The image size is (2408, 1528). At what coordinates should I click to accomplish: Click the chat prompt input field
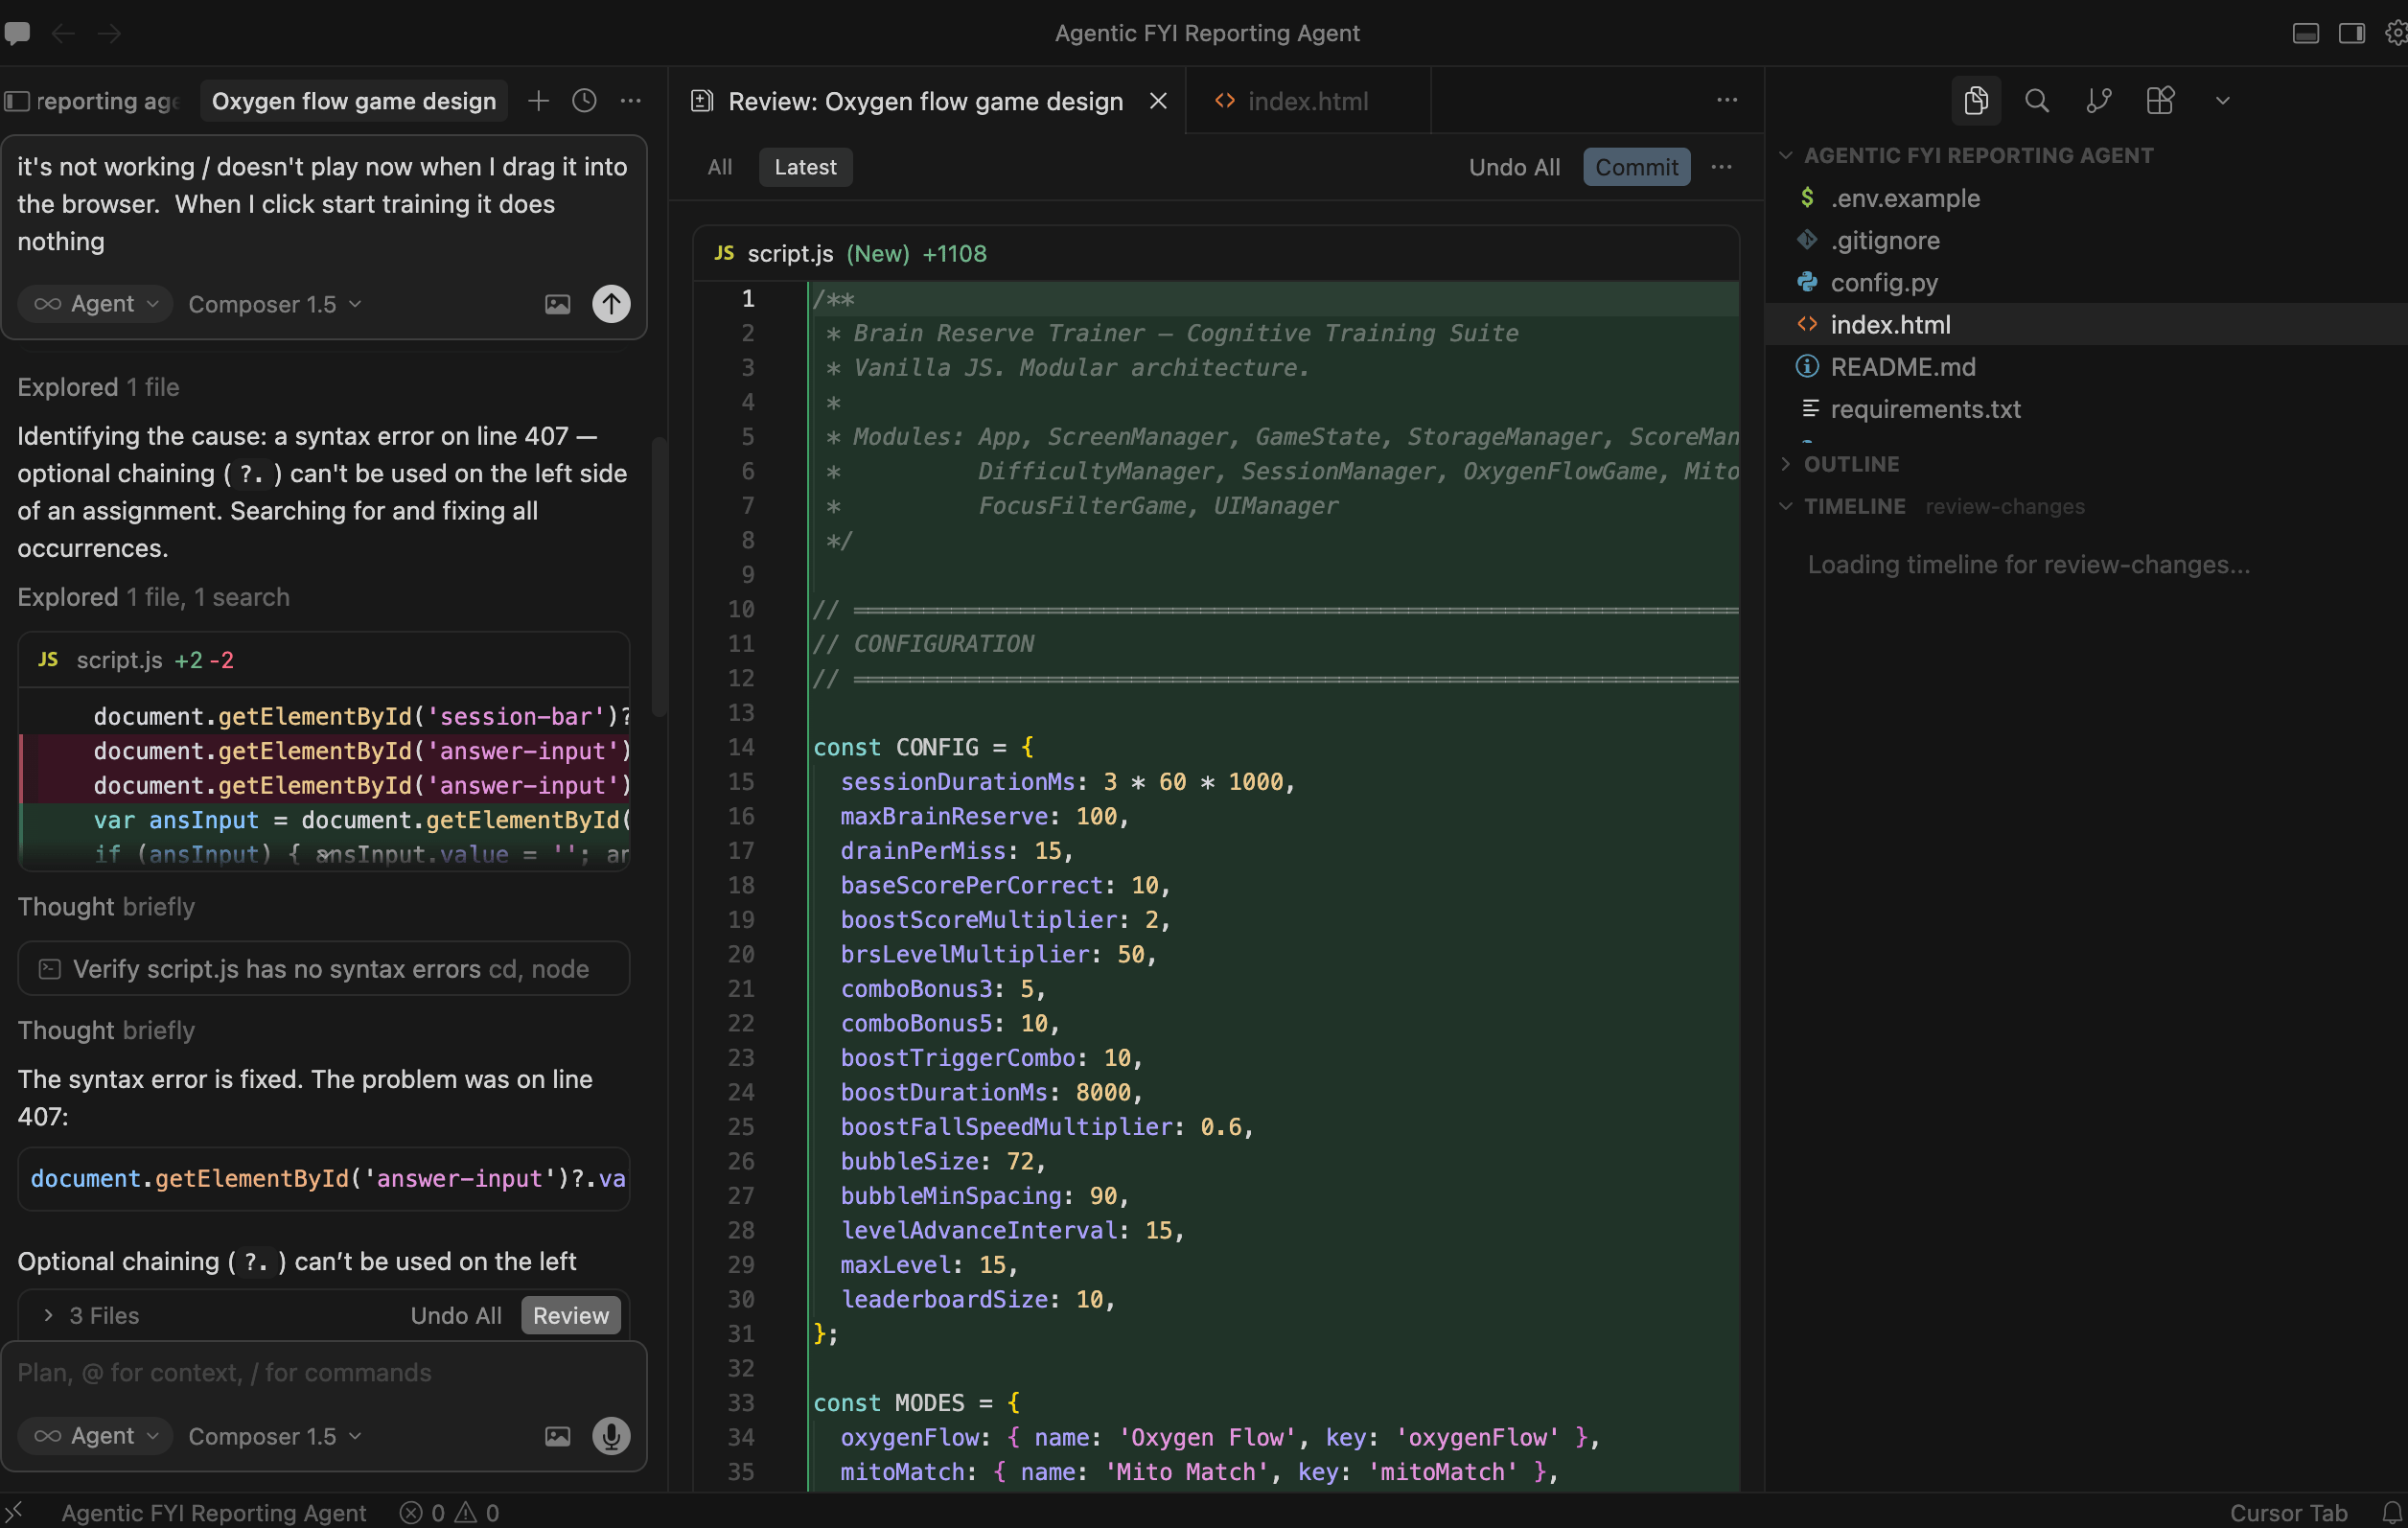[300, 1372]
